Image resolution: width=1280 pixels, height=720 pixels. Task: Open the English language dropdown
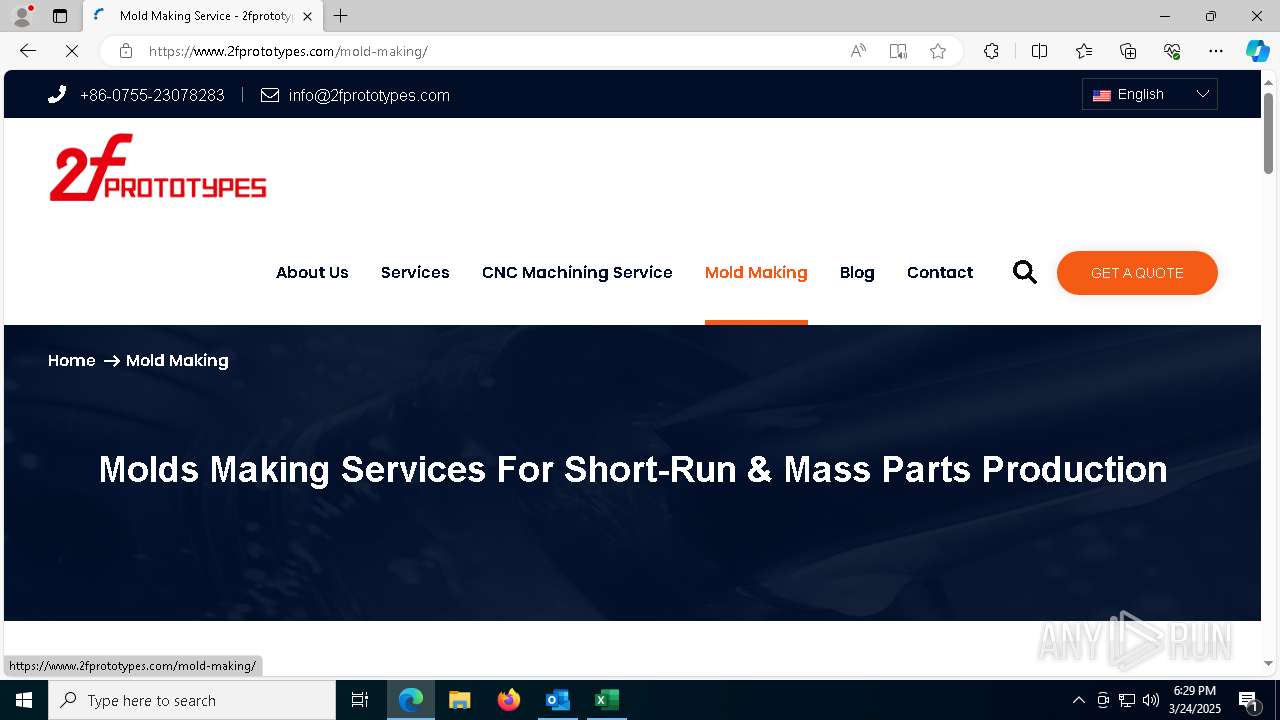pyautogui.click(x=1150, y=94)
